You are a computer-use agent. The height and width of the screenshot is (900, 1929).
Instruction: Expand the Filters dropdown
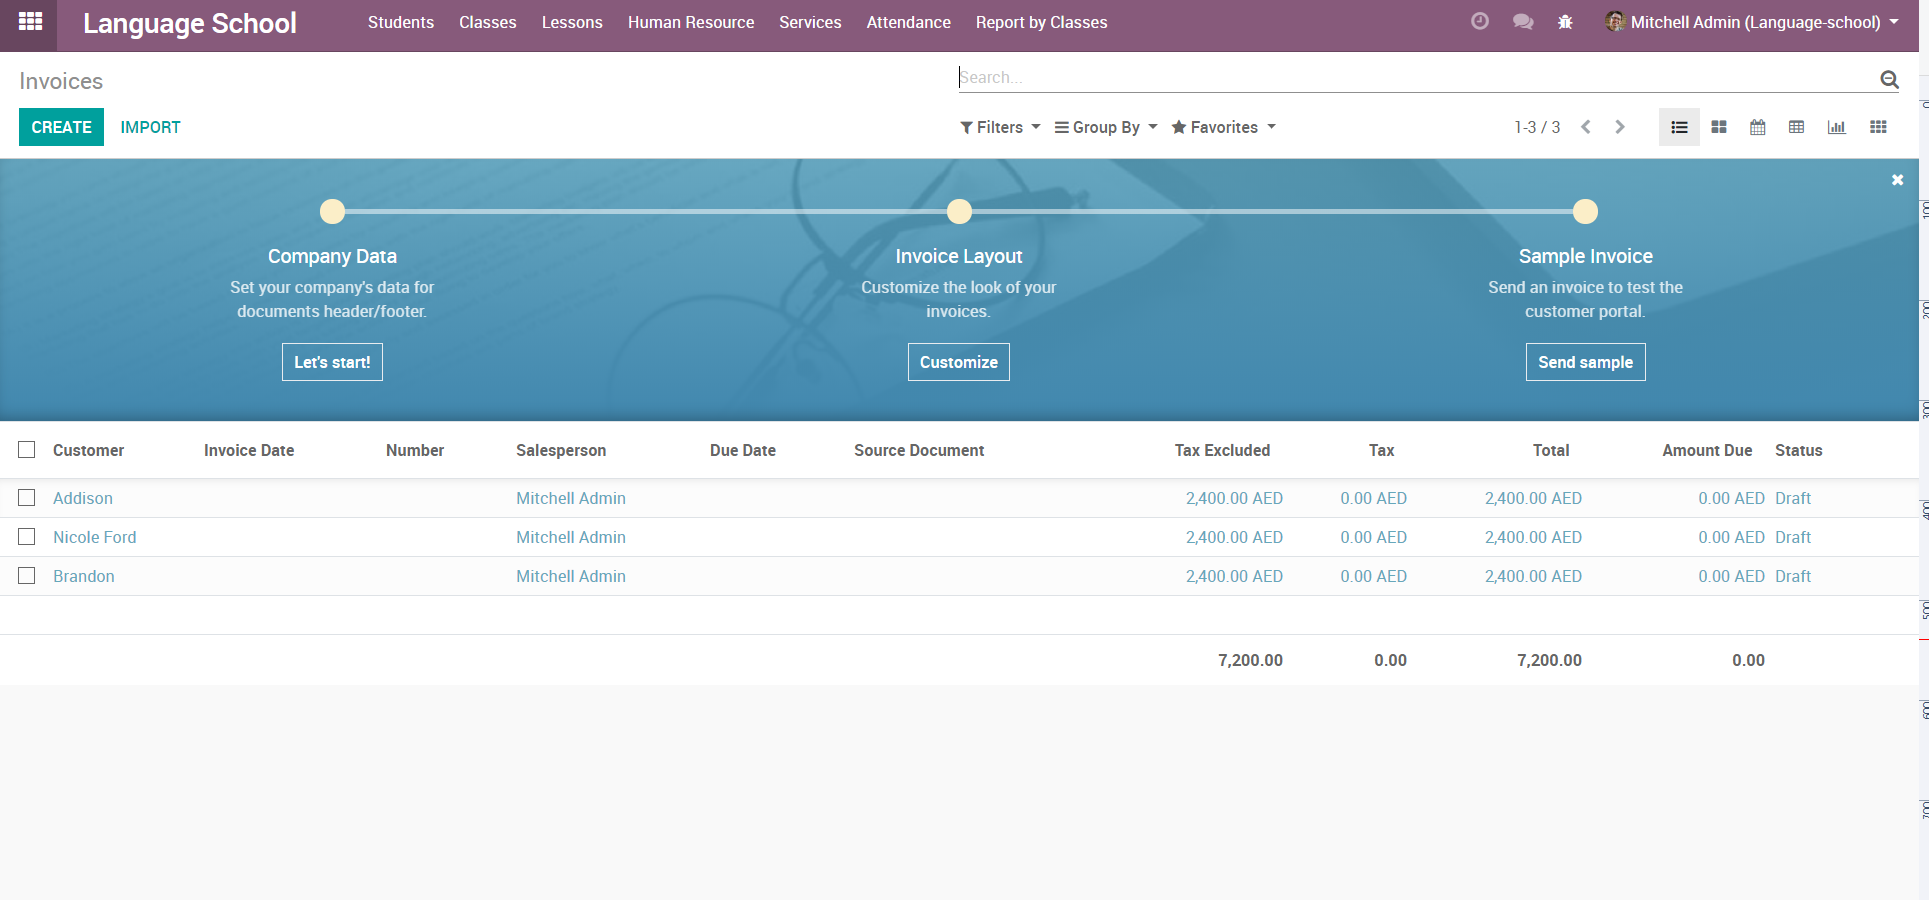click(x=1000, y=127)
